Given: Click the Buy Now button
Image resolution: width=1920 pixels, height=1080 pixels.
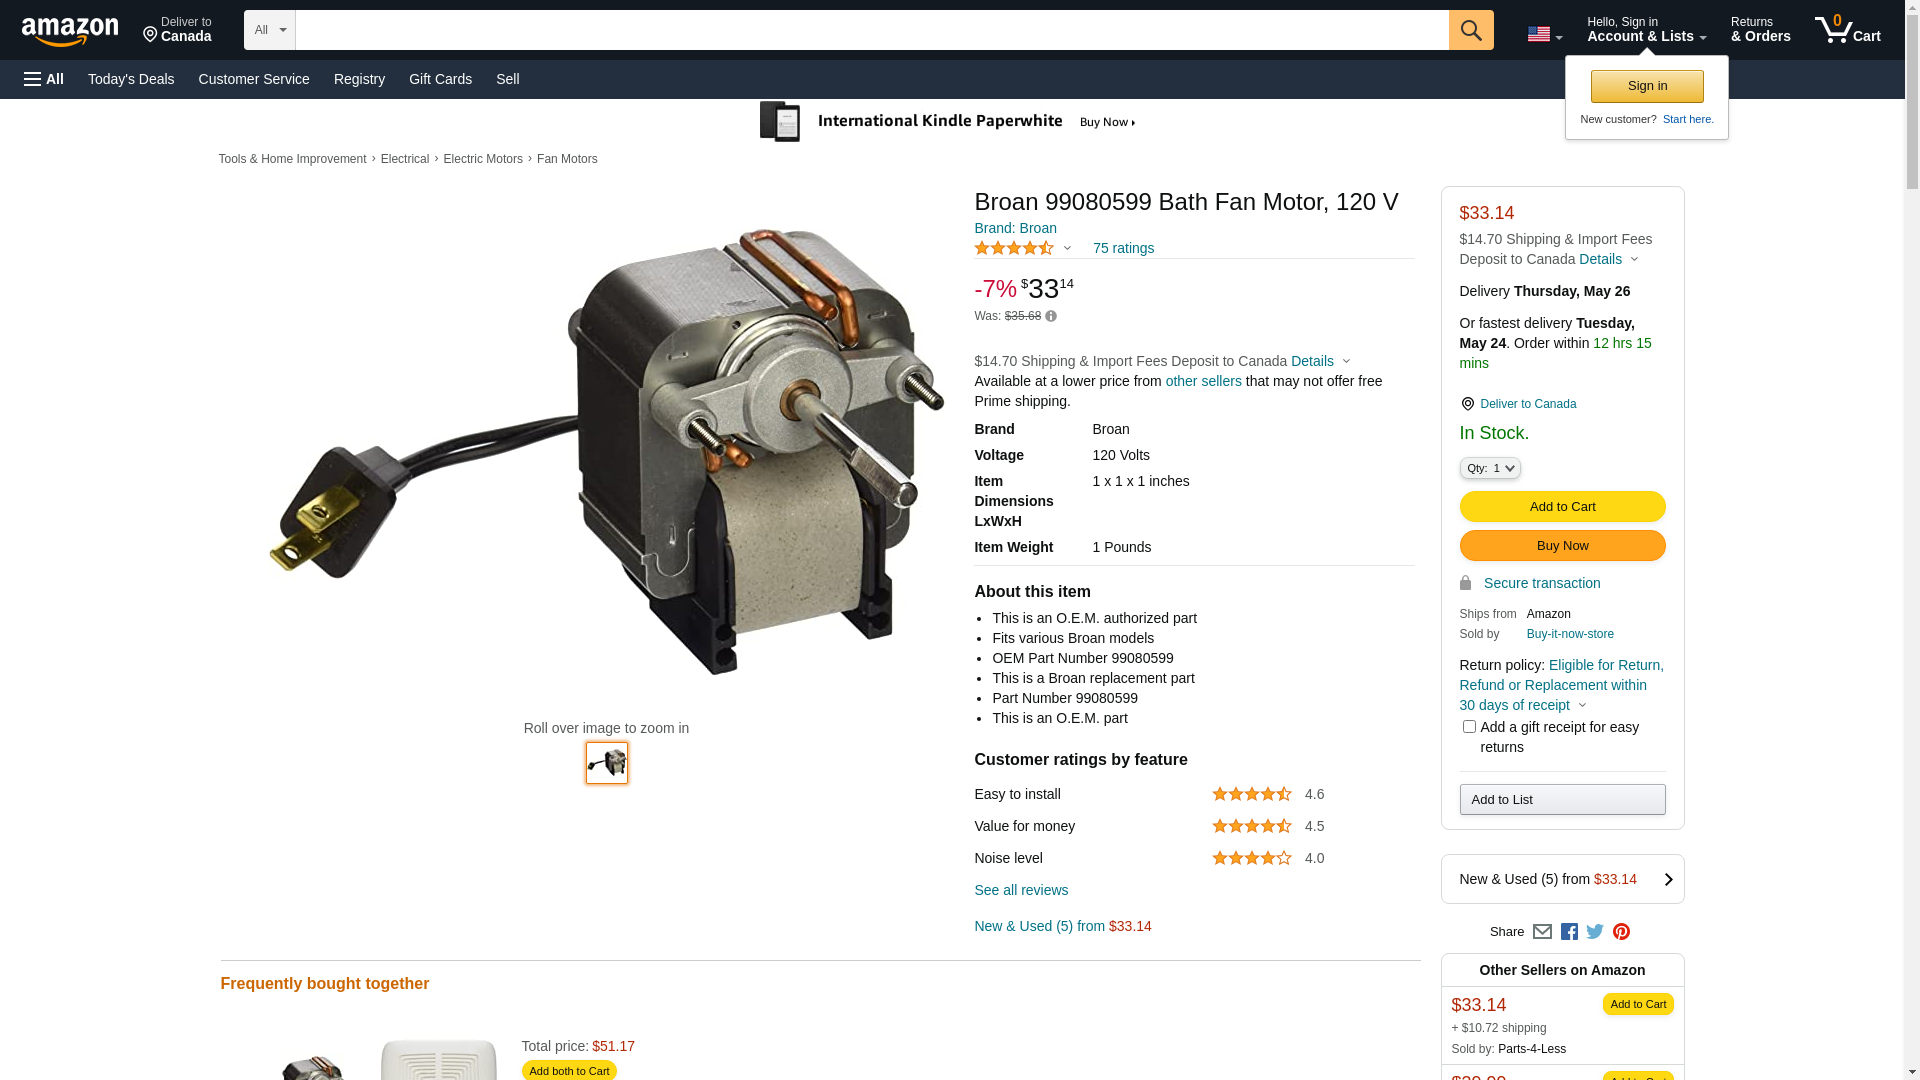Looking at the screenshot, I should pos(1562,546).
